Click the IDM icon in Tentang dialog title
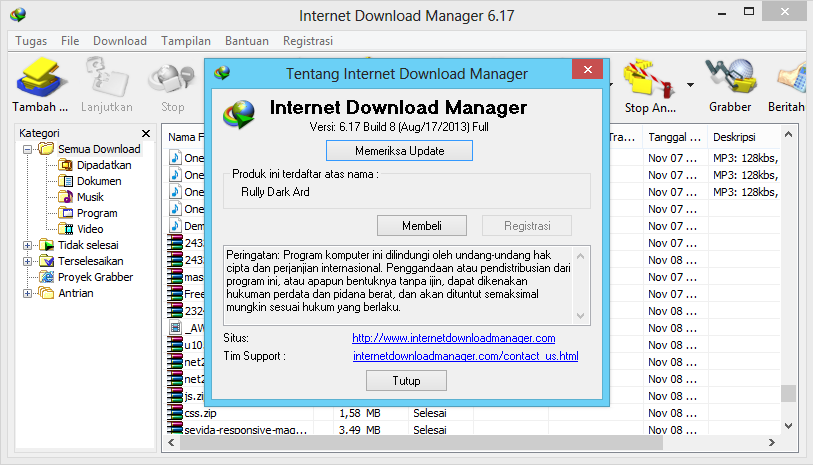The width and height of the screenshot is (813, 465). coord(222,73)
